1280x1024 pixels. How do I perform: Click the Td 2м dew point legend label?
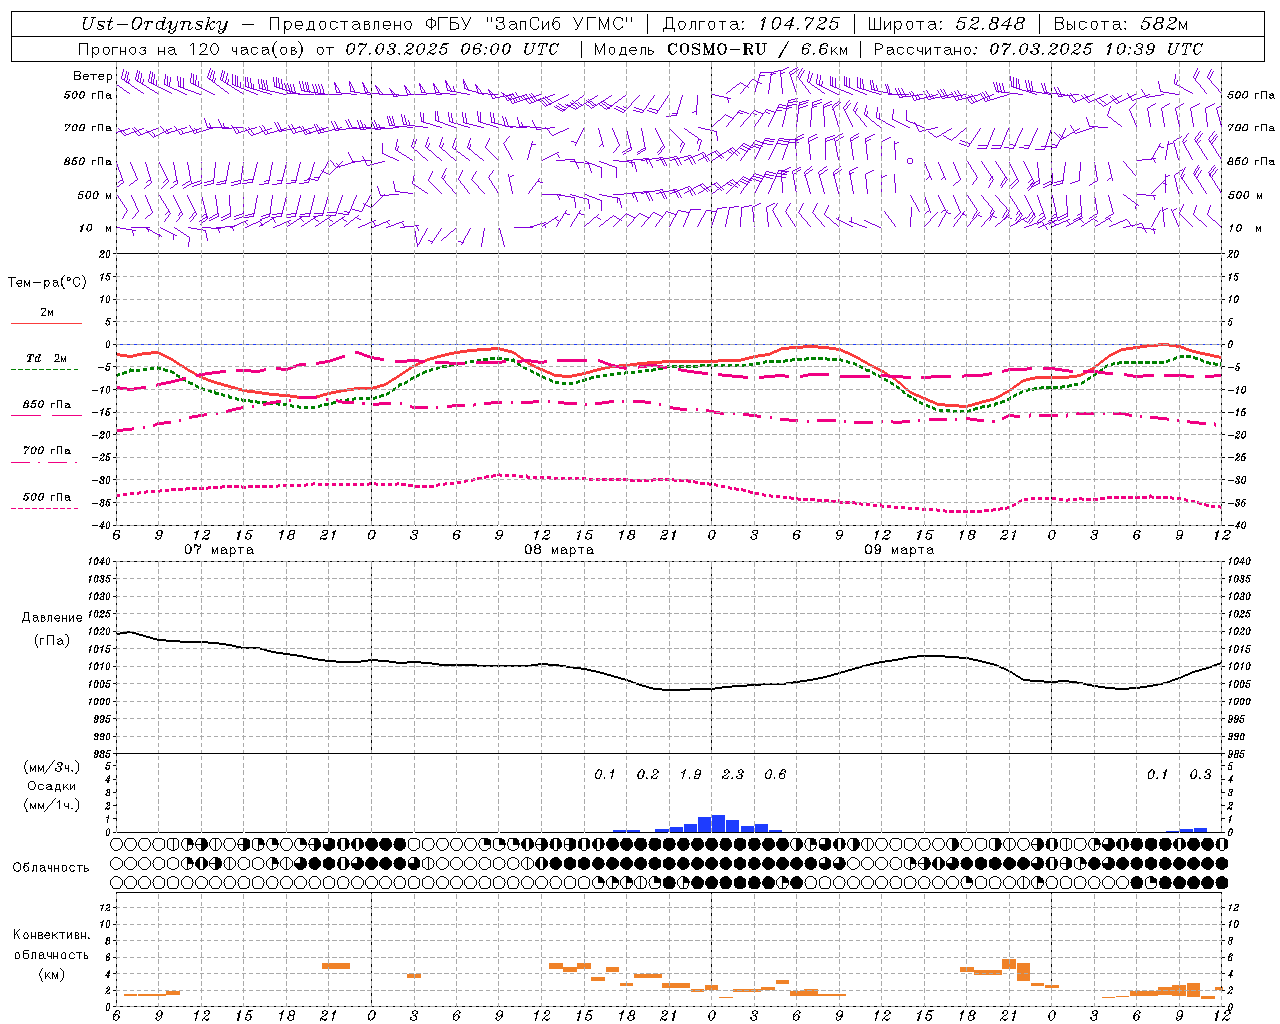pyautogui.click(x=46, y=358)
